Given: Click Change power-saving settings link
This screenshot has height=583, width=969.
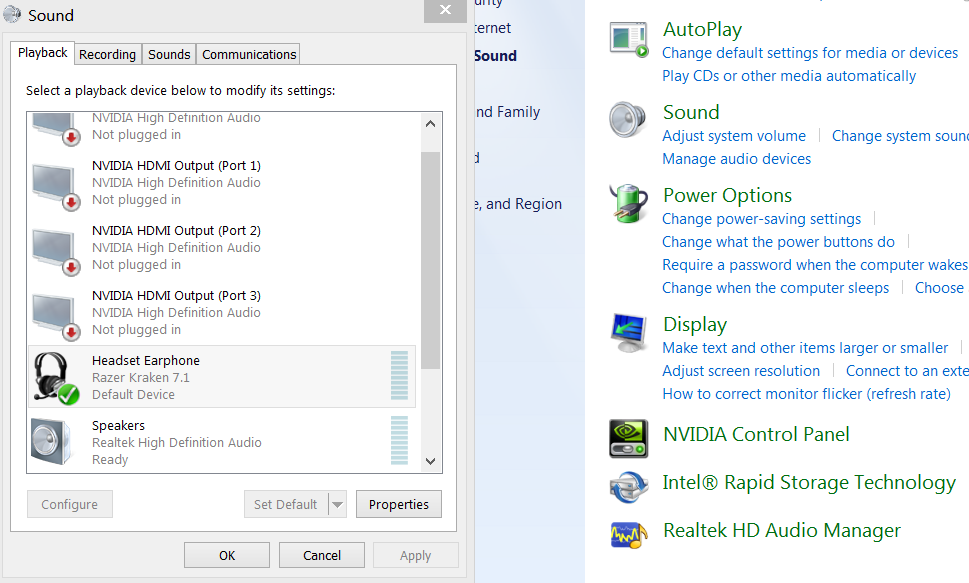Looking at the screenshot, I should point(761,219).
